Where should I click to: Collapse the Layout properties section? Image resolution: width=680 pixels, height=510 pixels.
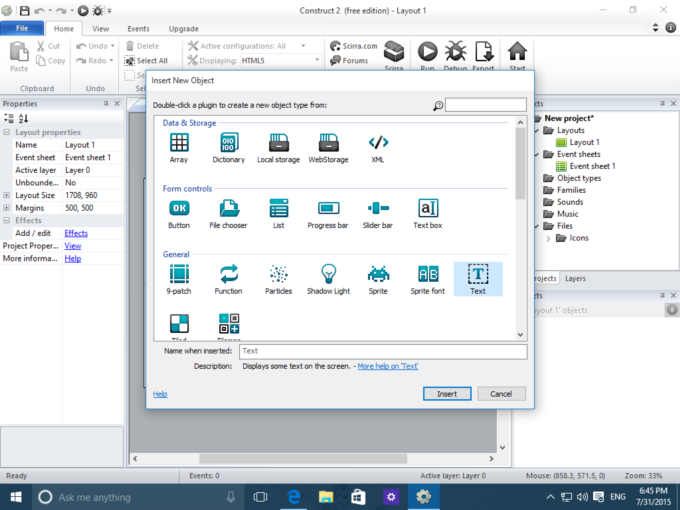pyautogui.click(x=7, y=132)
